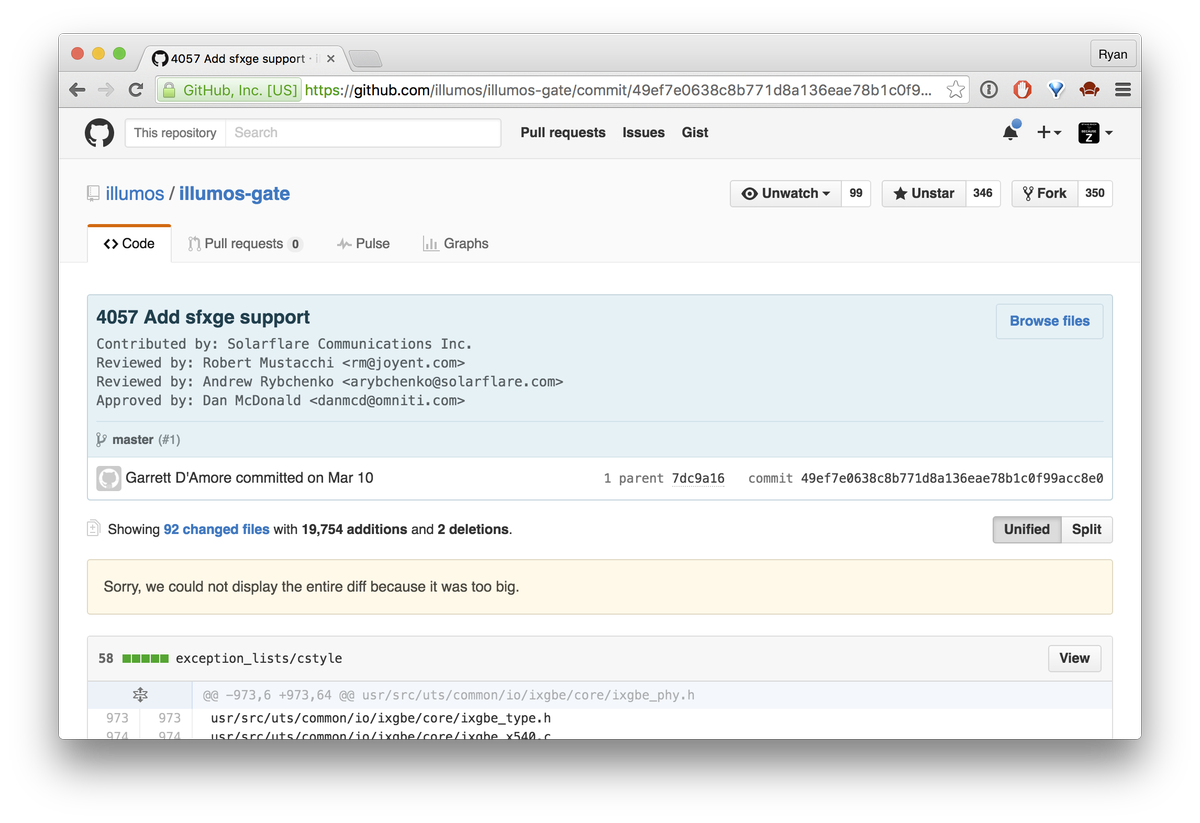1200x823 pixels.
Task: Click the This repository search scope
Action: click(175, 133)
